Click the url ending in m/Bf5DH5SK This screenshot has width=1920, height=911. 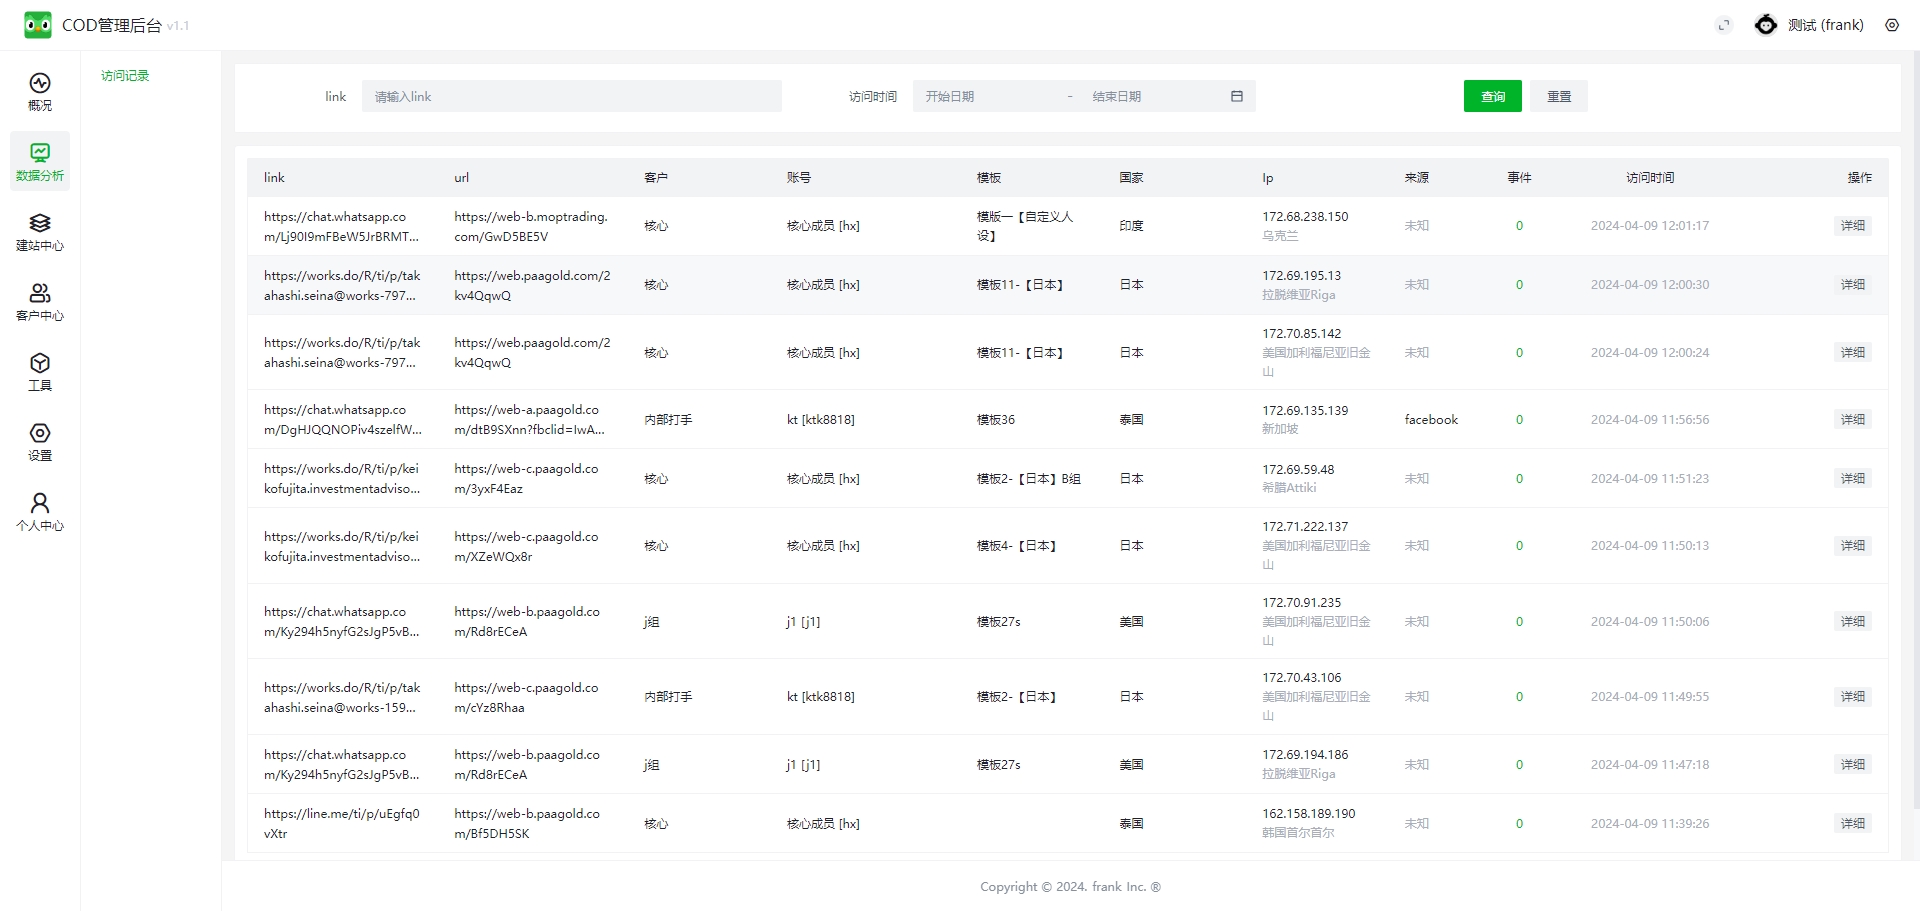pos(526,824)
